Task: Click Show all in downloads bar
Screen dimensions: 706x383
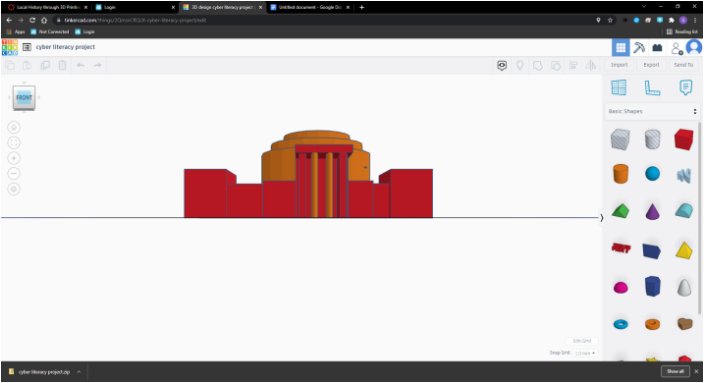Action: [676, 372]
